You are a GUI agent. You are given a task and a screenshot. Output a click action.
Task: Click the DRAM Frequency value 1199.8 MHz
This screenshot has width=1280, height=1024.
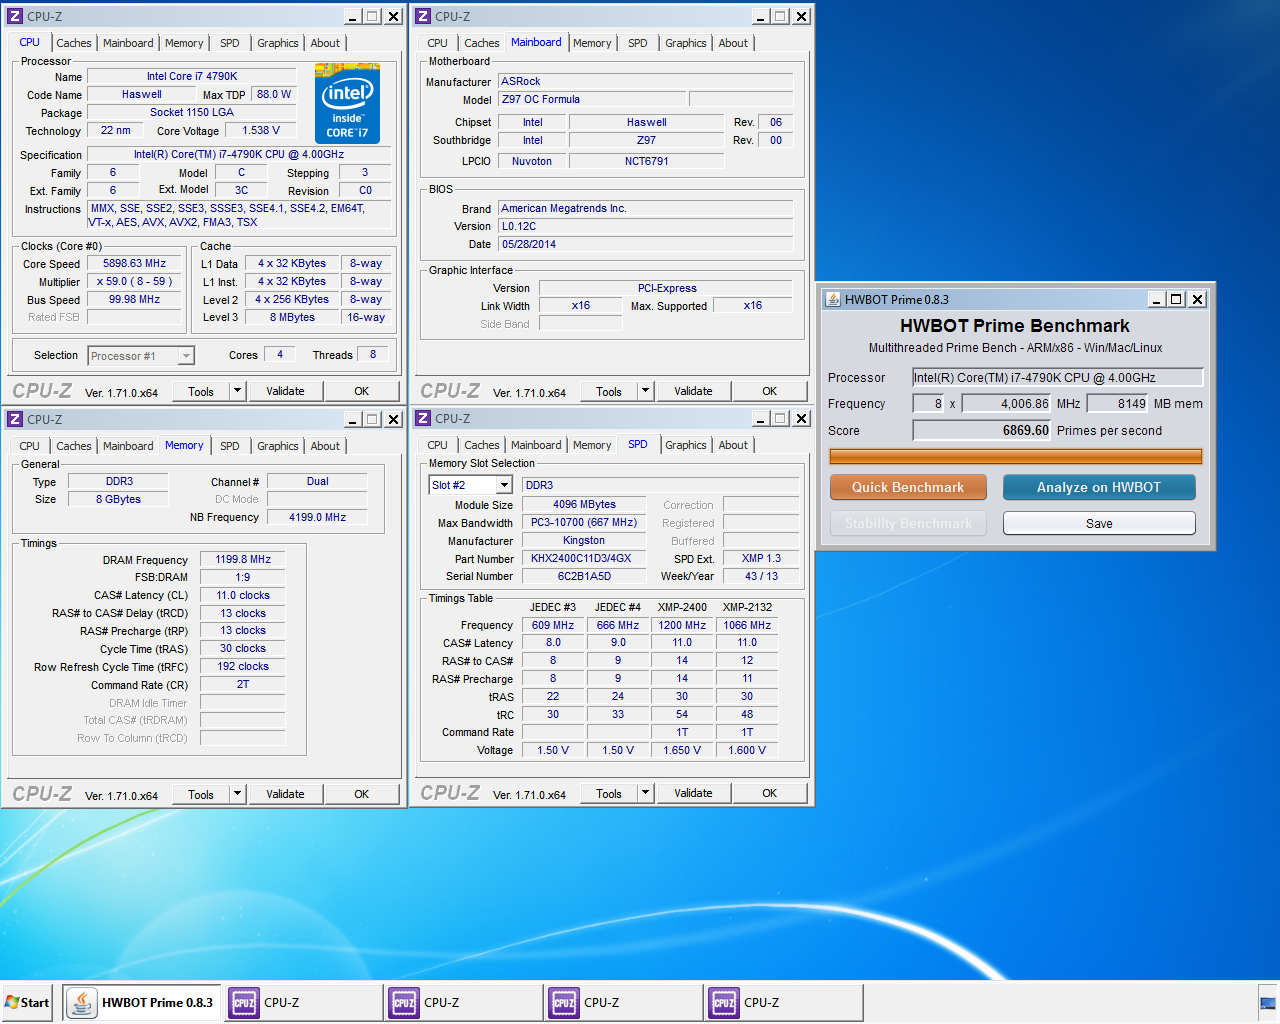tap(243, 559)
